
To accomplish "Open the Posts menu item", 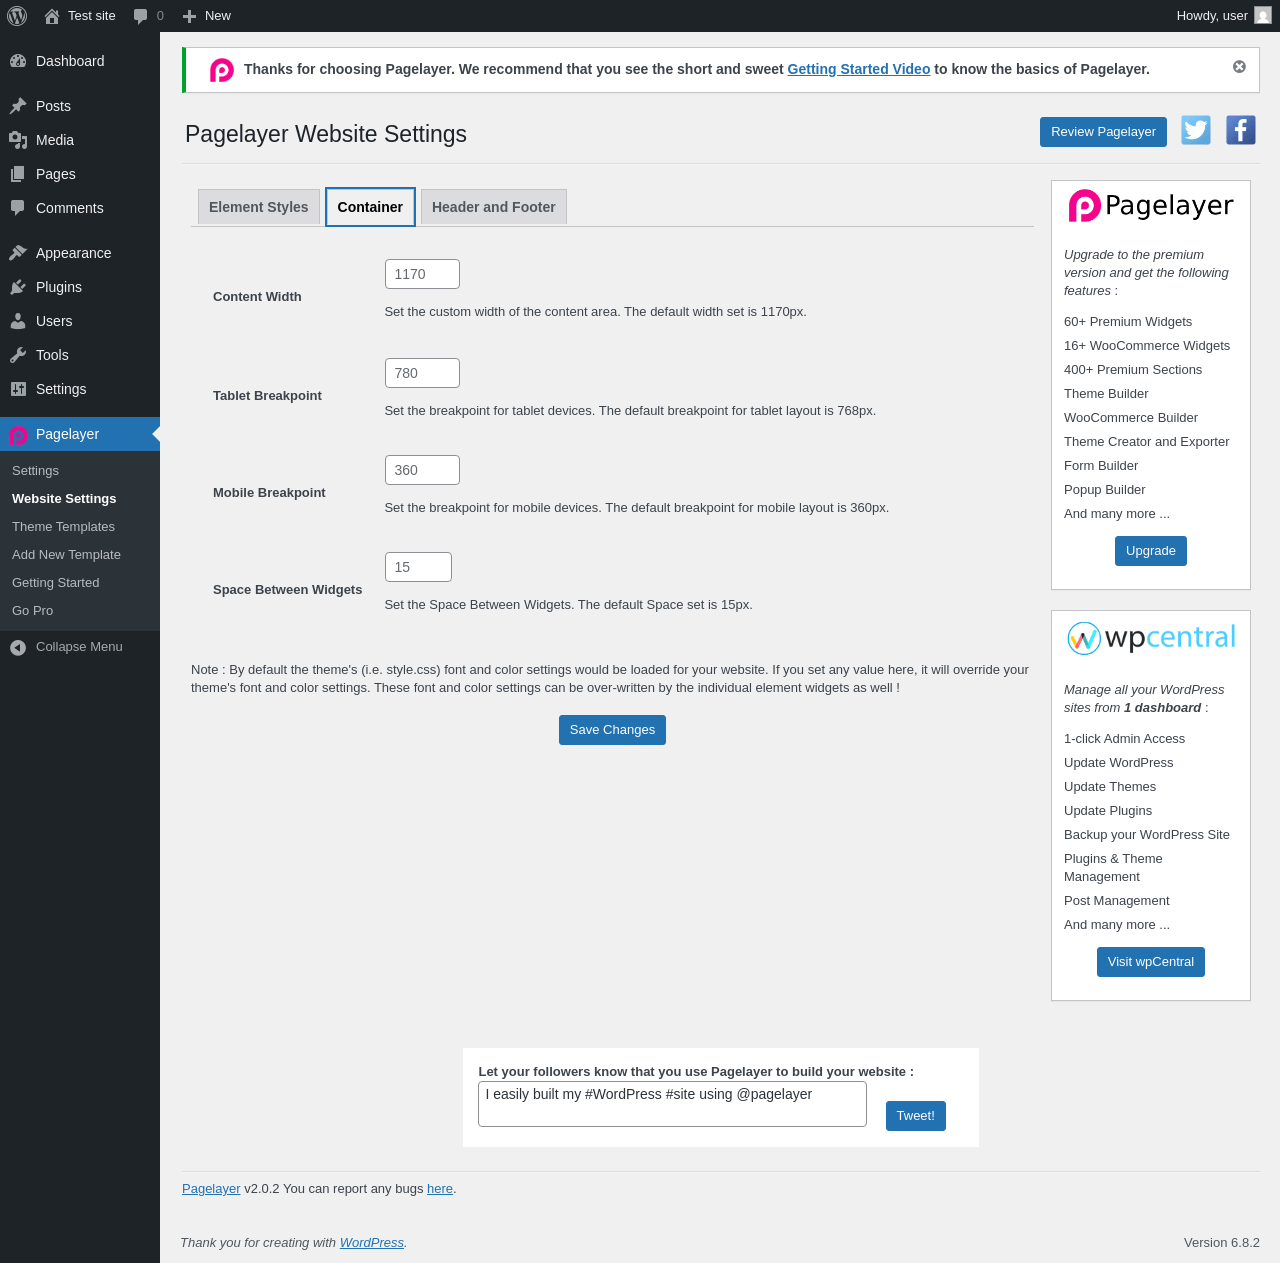I will pos(80,106).
